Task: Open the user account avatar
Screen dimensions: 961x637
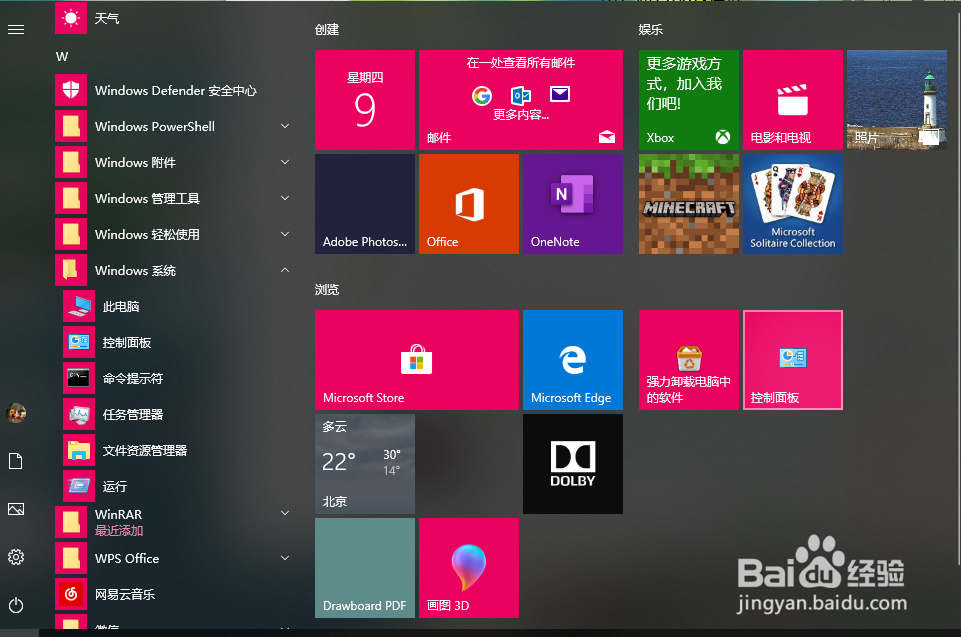Action: (16, 413)
